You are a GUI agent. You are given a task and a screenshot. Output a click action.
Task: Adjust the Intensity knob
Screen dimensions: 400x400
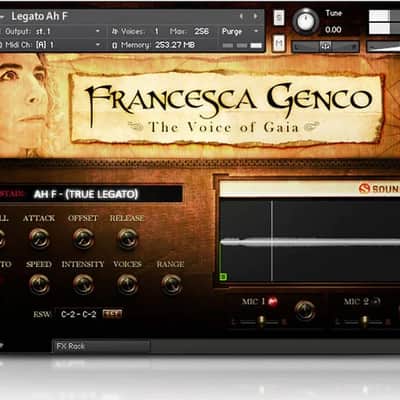[x=83, y=284]
